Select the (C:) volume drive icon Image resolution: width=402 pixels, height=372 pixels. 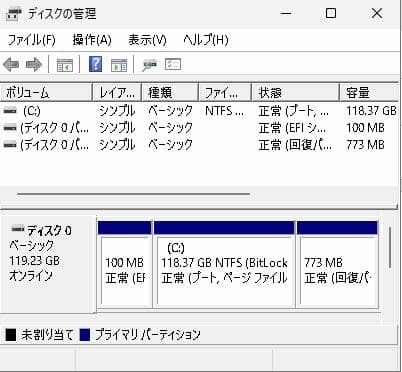tap(10, 111)
